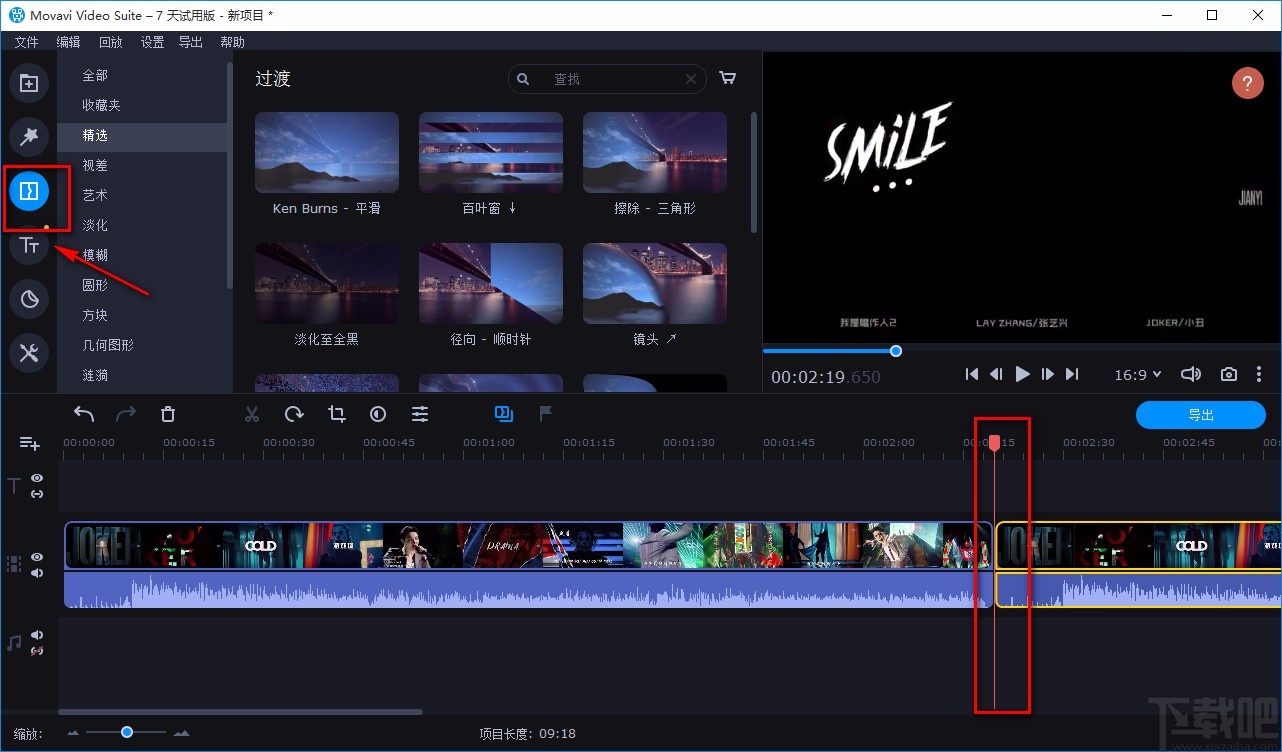Viewport: 1282px width, 752px height.
Task: Open the more tools wrench tab
Action: 29,352
